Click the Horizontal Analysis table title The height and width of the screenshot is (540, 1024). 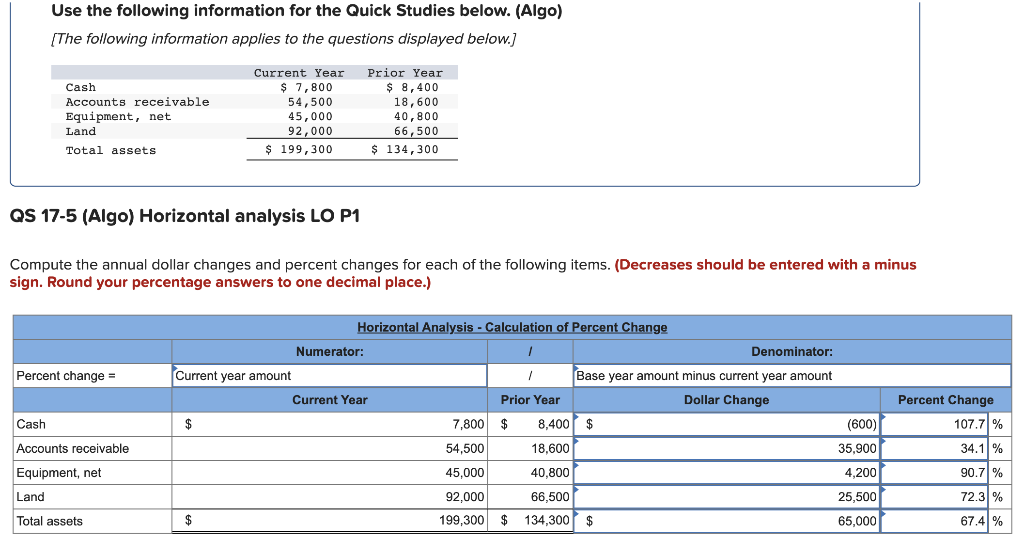512,327
